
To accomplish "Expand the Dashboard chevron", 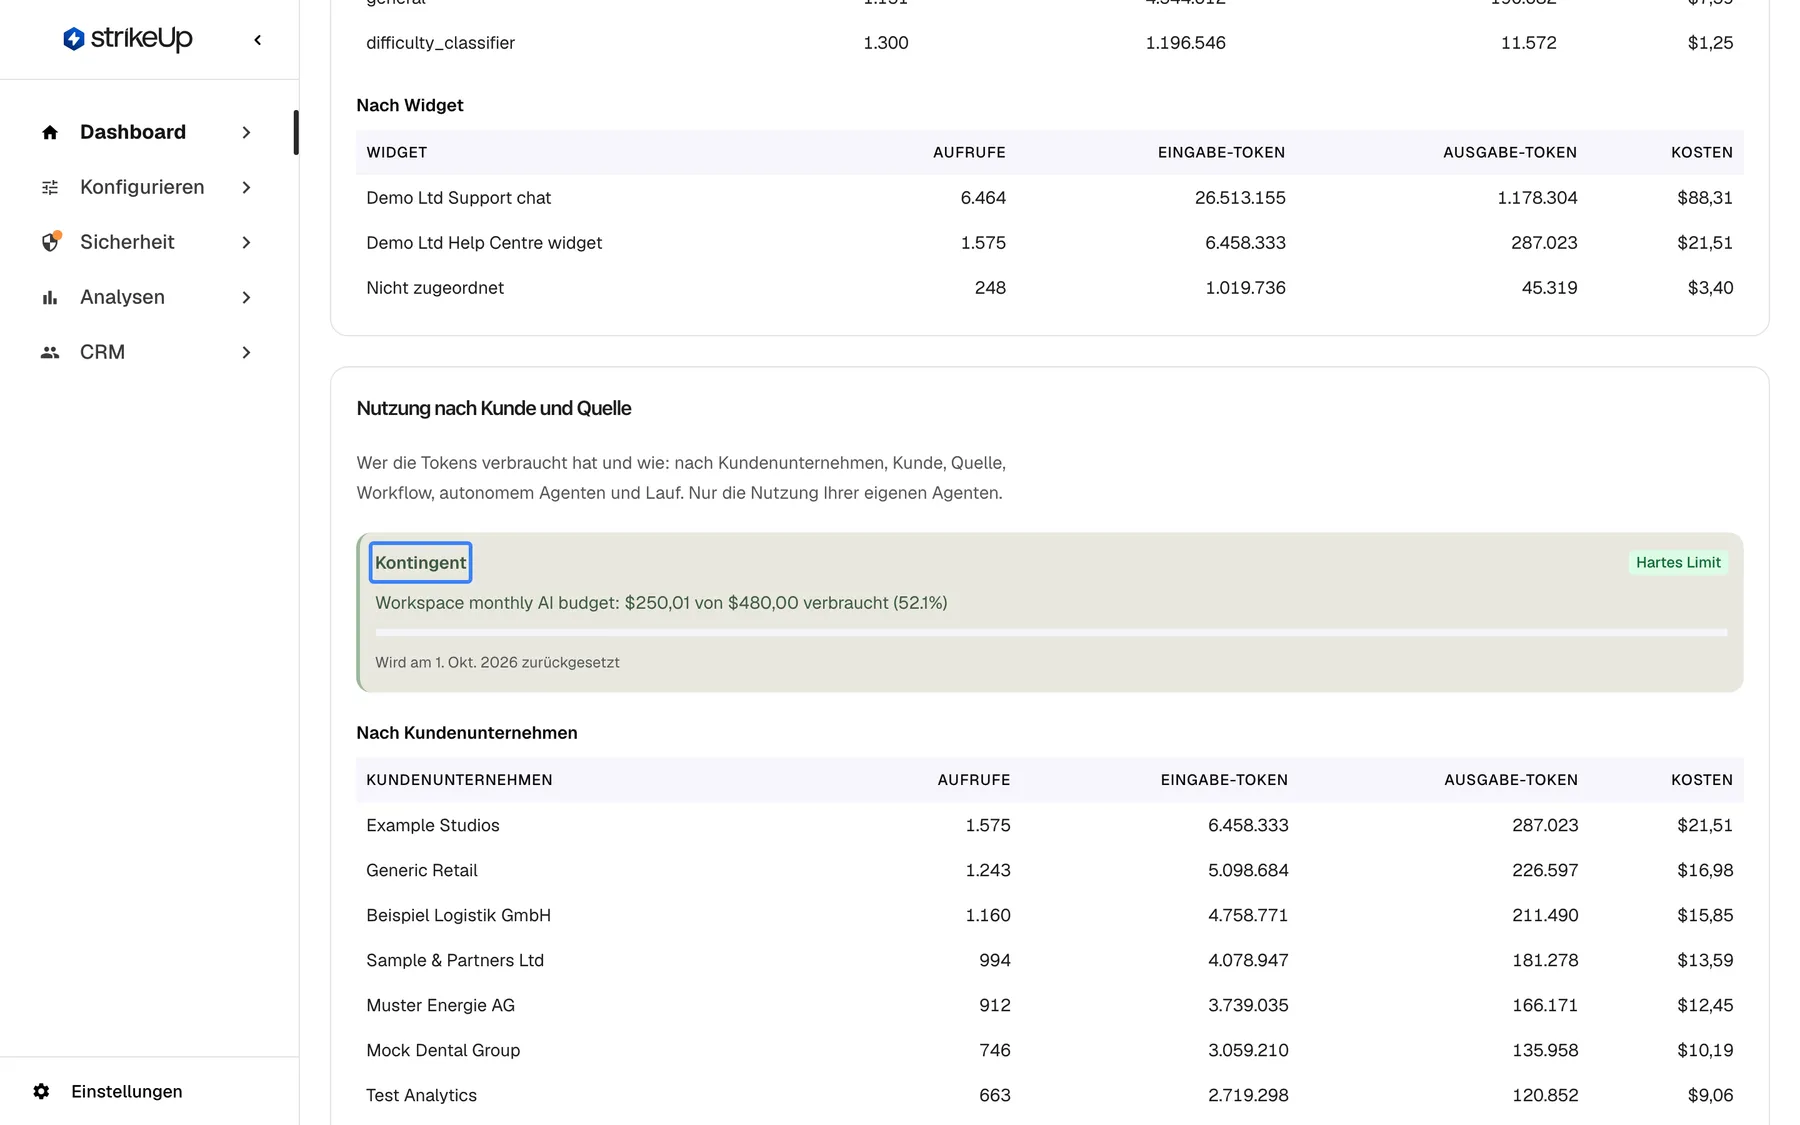I will point(246,132).
